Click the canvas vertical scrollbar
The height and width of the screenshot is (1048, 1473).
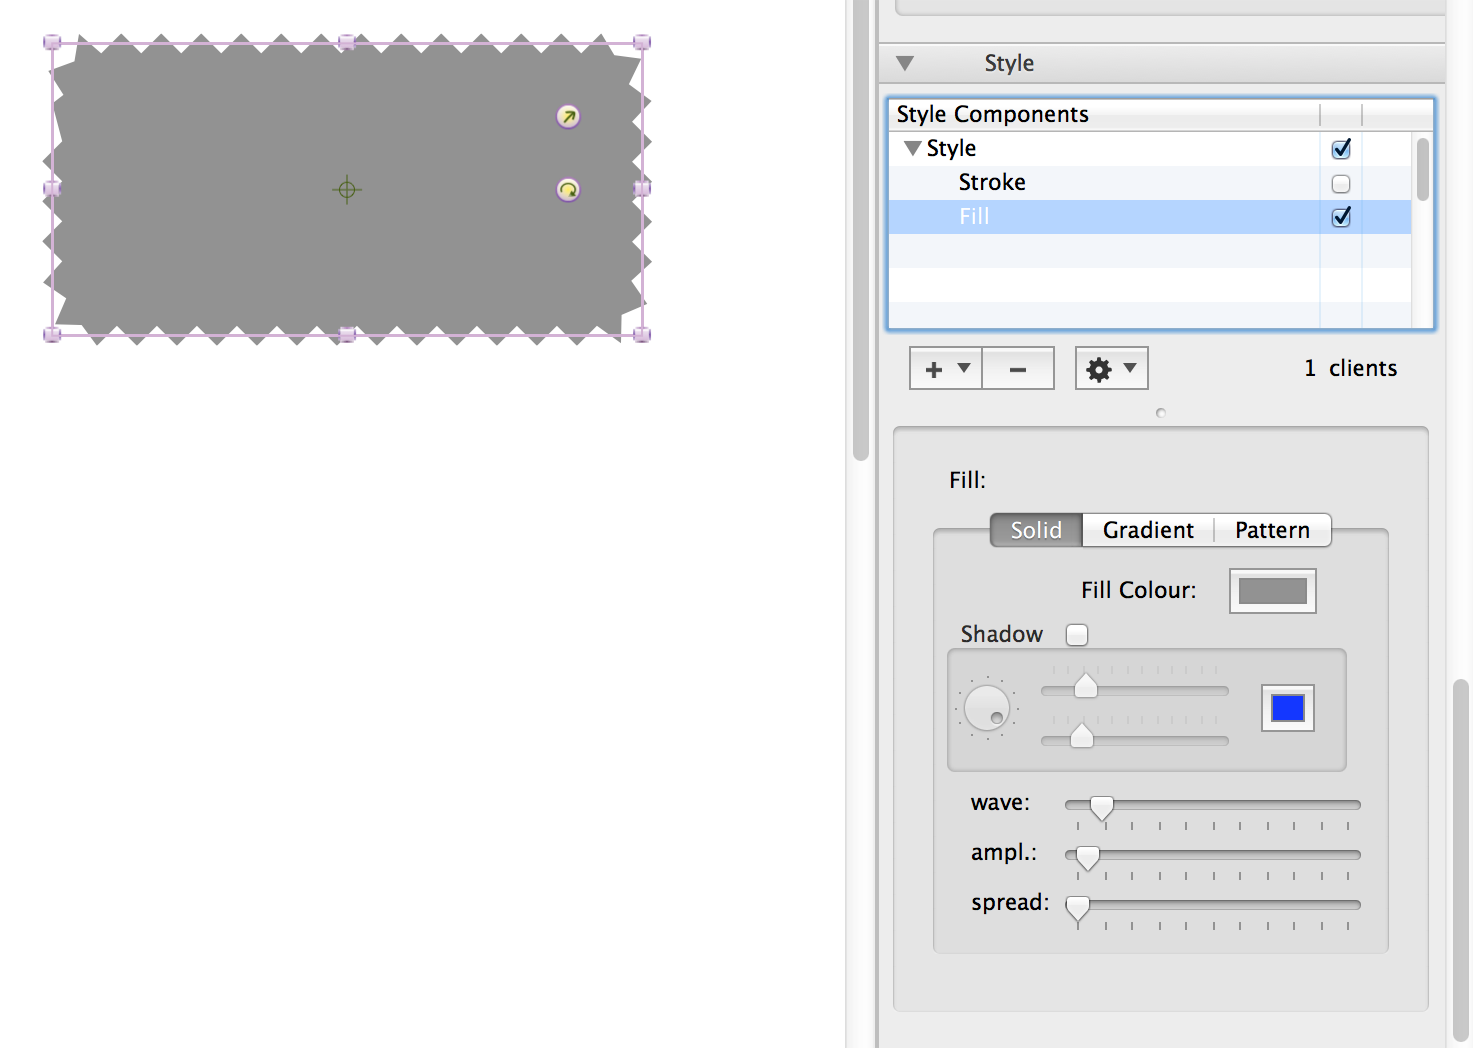pyautogui.click(x=861, y=230)
